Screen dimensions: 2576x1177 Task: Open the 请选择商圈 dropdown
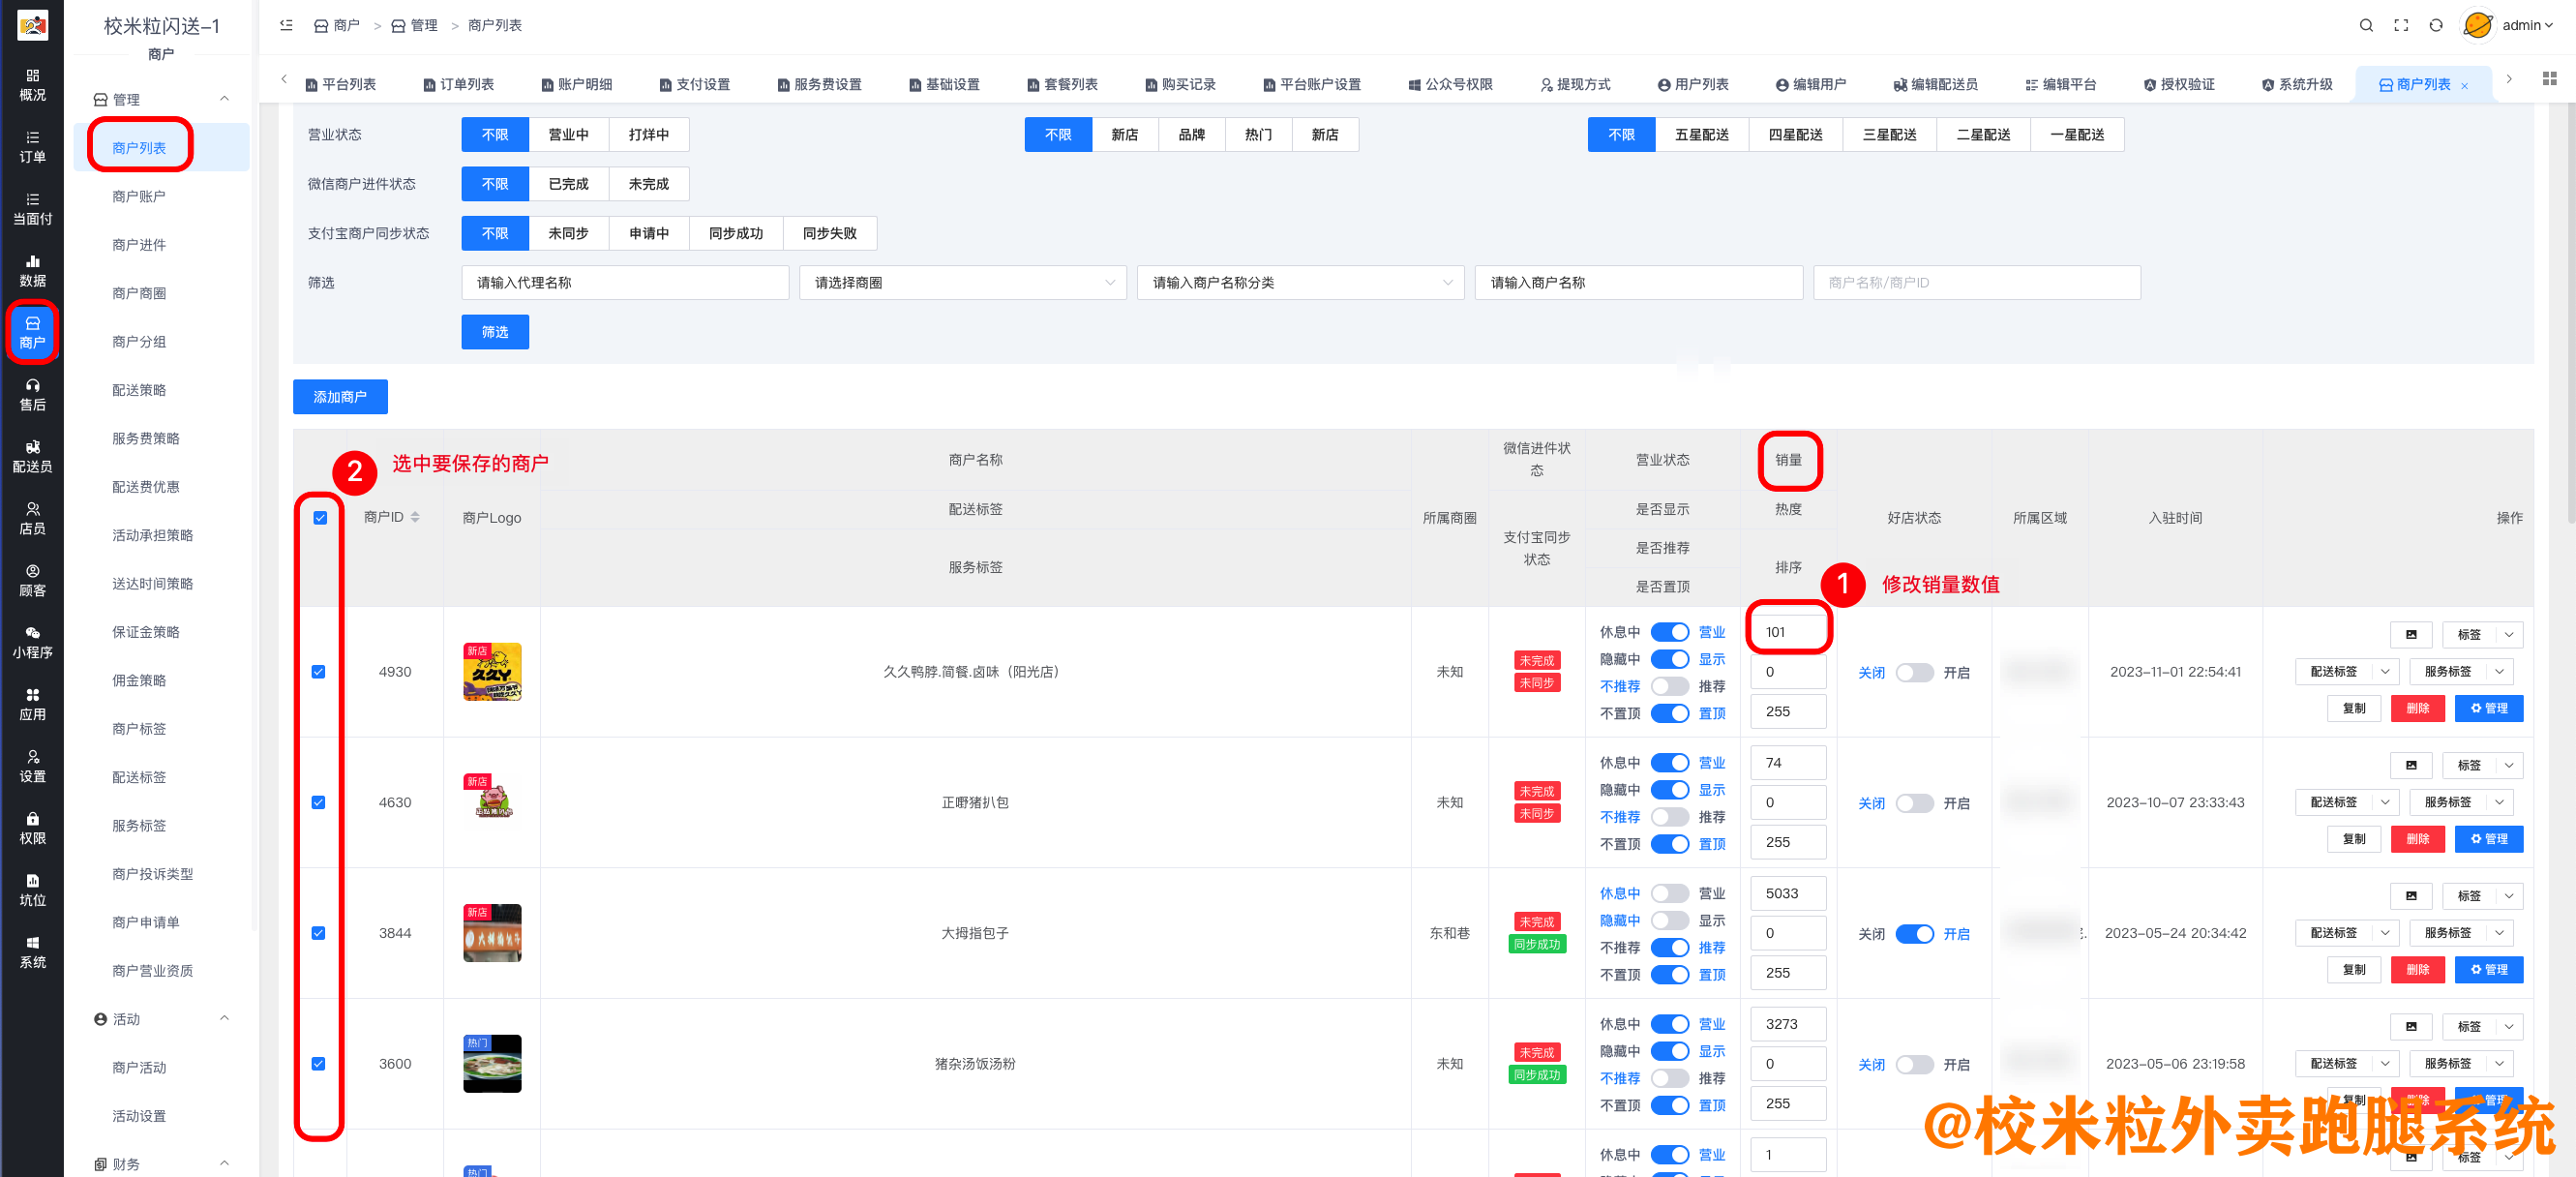(x=962, y=282)
